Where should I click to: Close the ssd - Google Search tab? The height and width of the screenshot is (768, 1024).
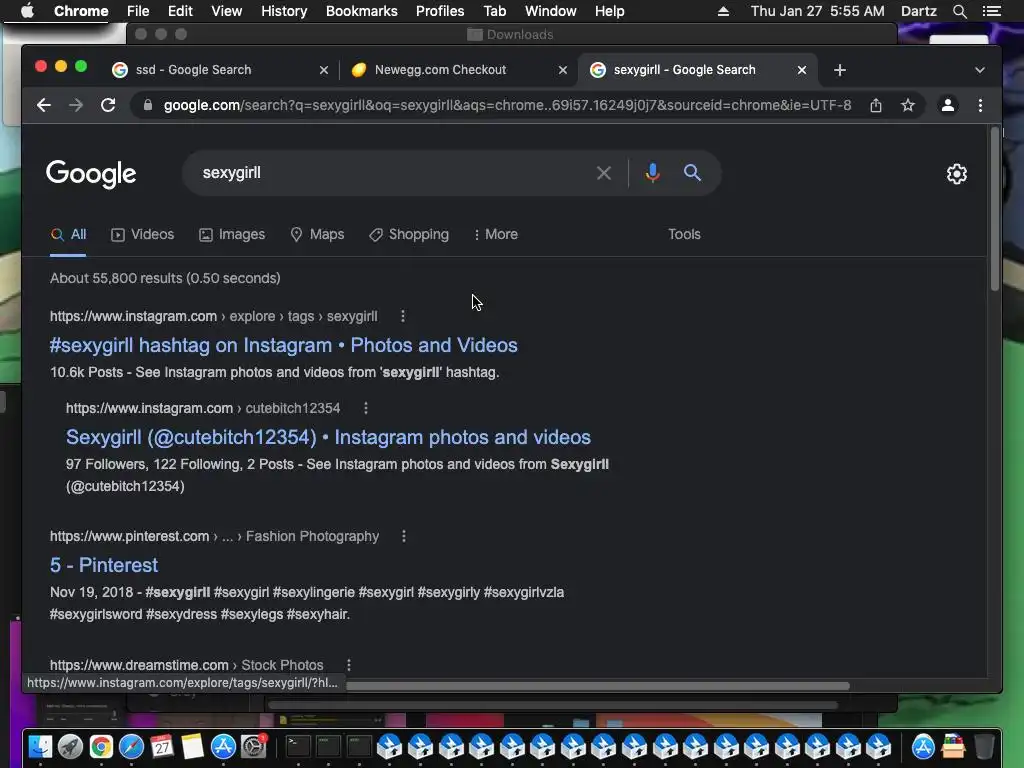click(323, 70)
